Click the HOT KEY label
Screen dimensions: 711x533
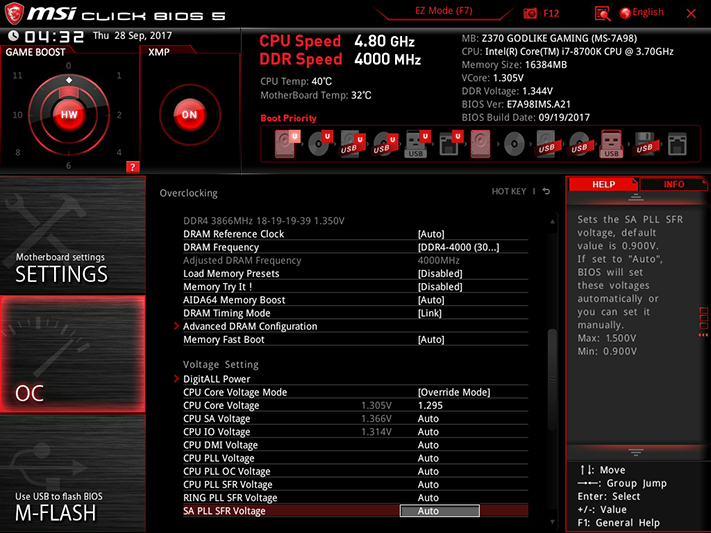pos(509,191)
